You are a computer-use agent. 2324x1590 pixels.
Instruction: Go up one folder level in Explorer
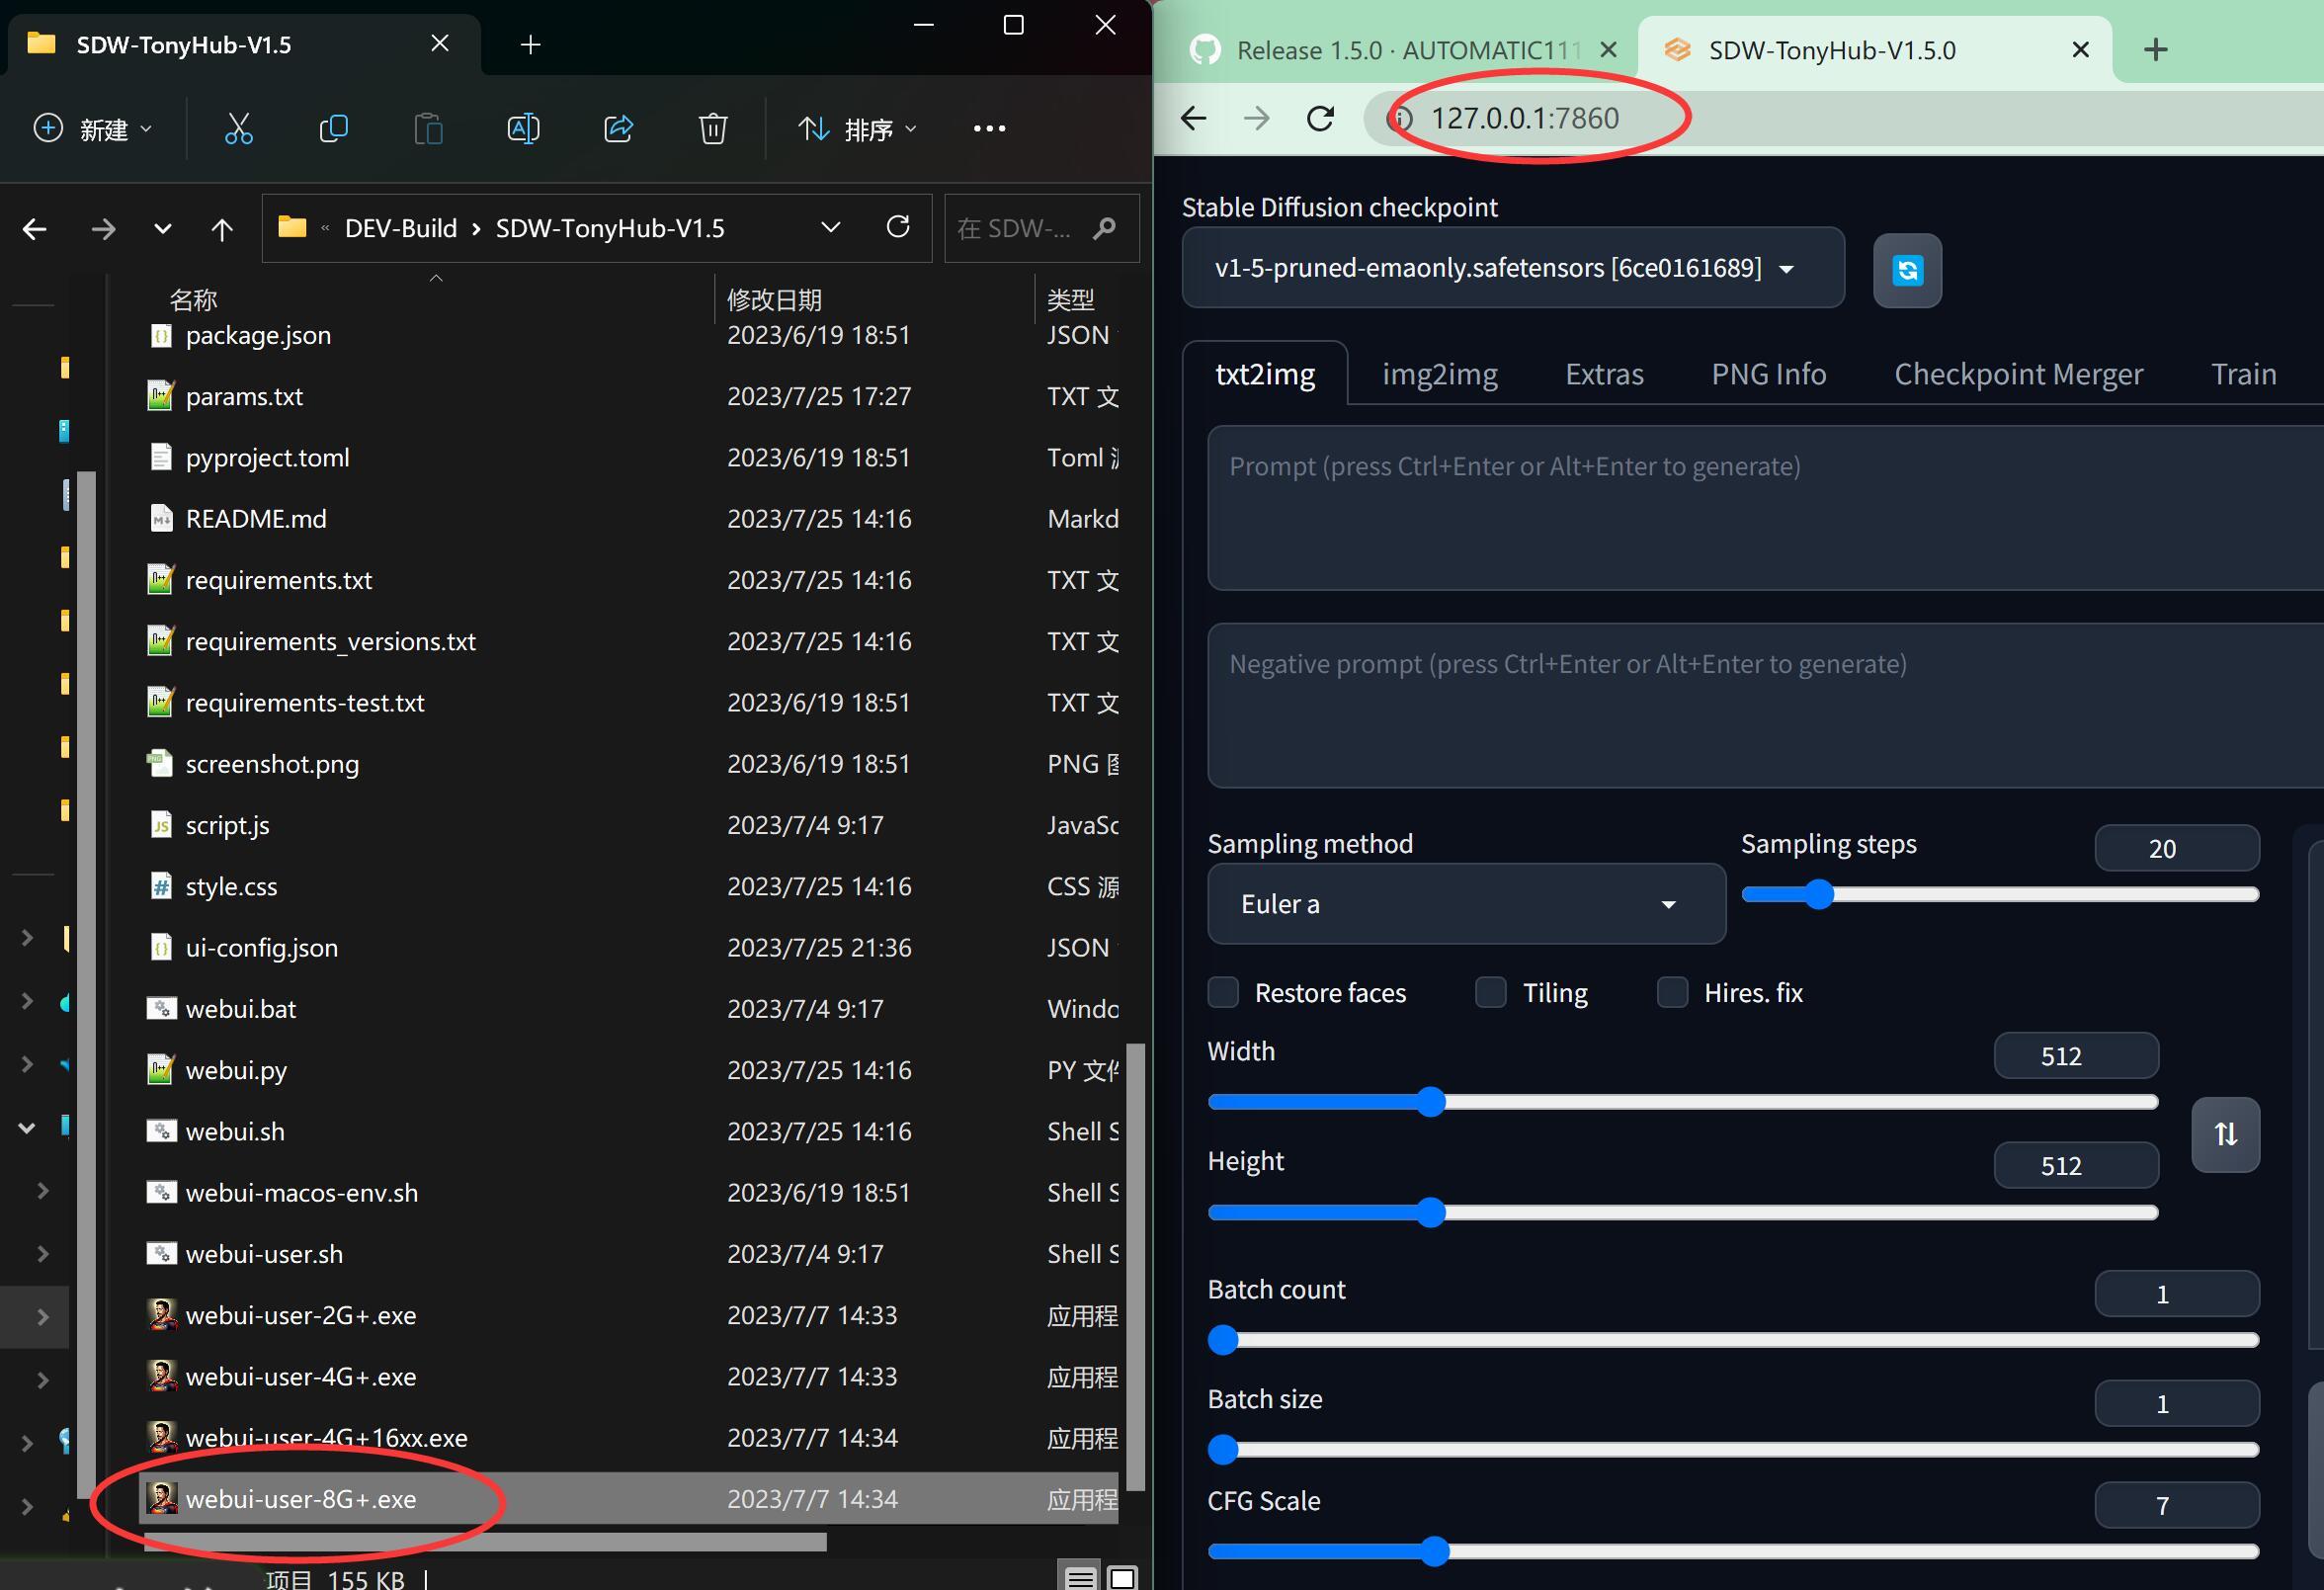click(222, 229)
